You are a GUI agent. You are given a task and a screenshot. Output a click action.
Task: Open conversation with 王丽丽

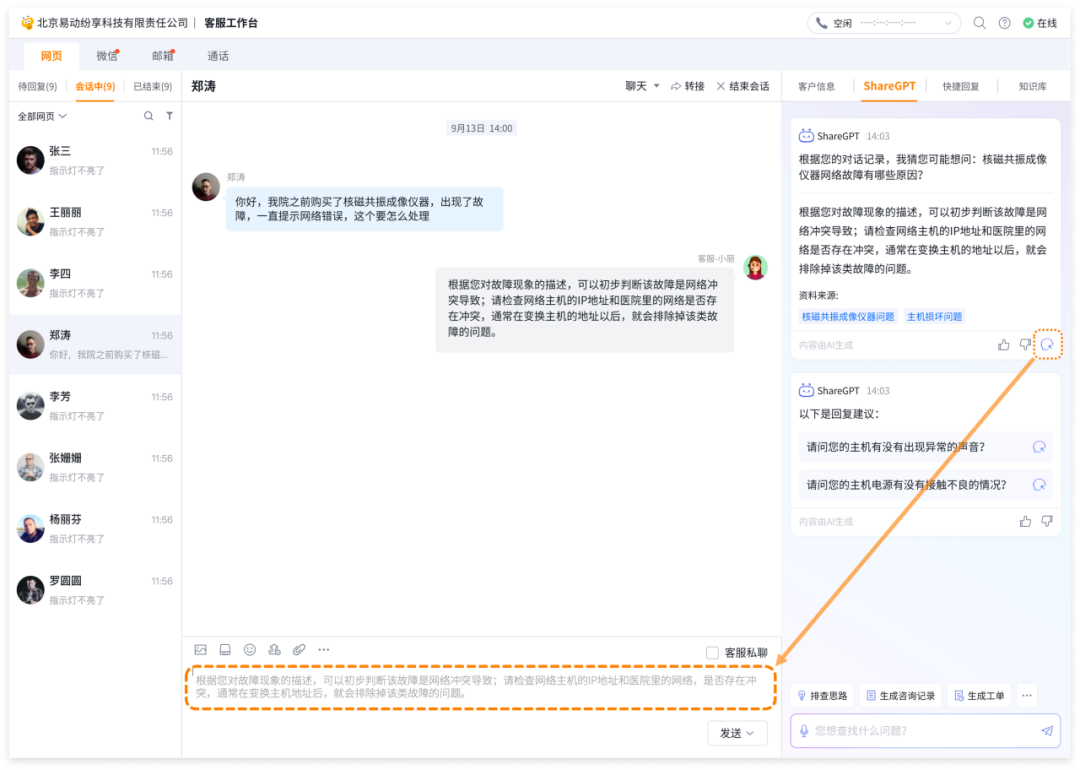tap(95, 222)
